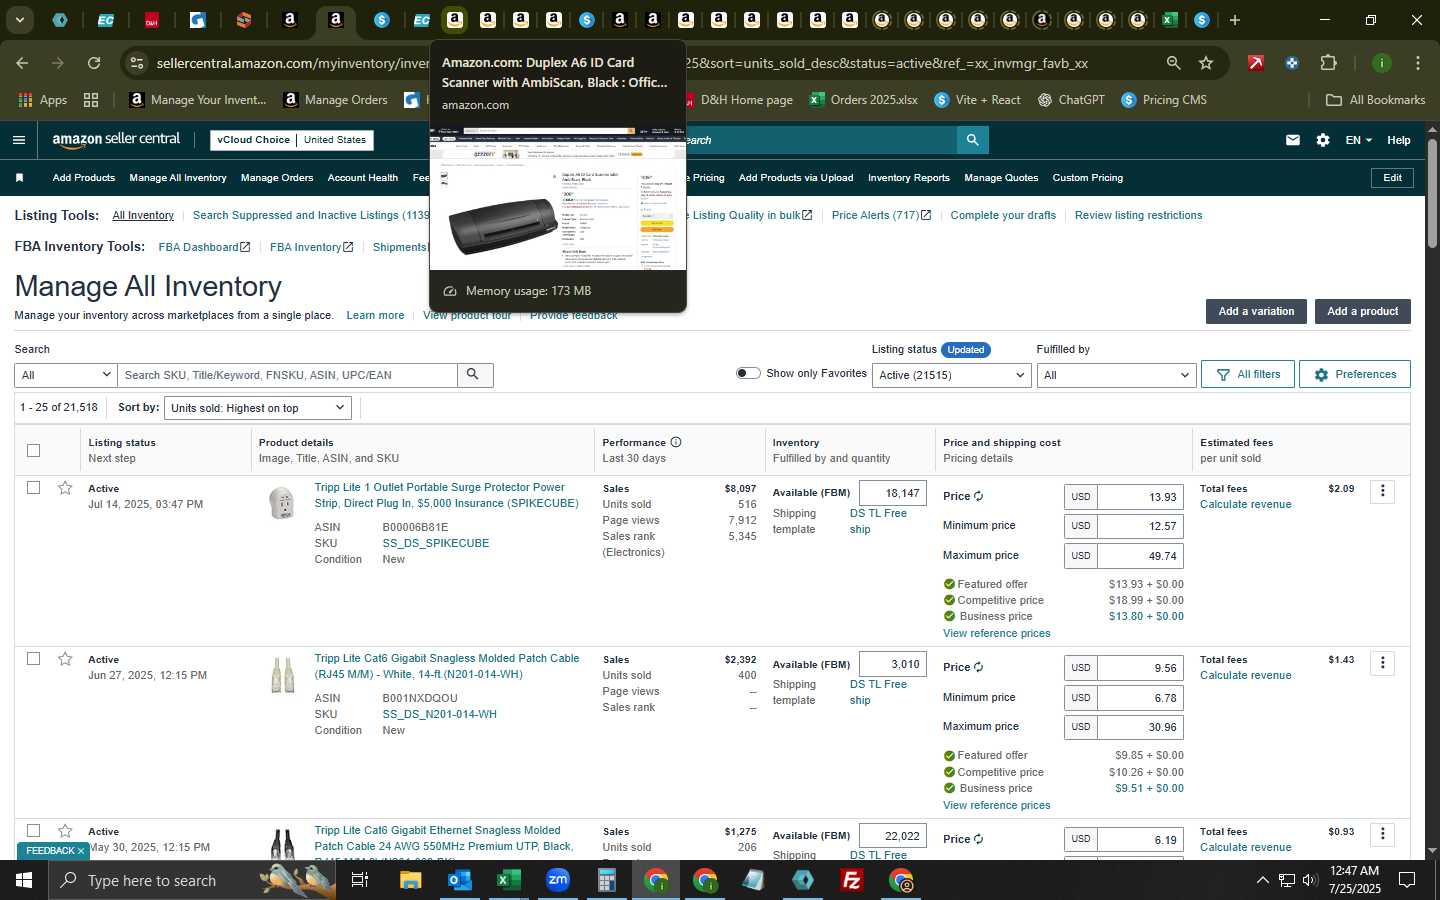Bookmark this page with star icon

click(x=1206, y=63)
